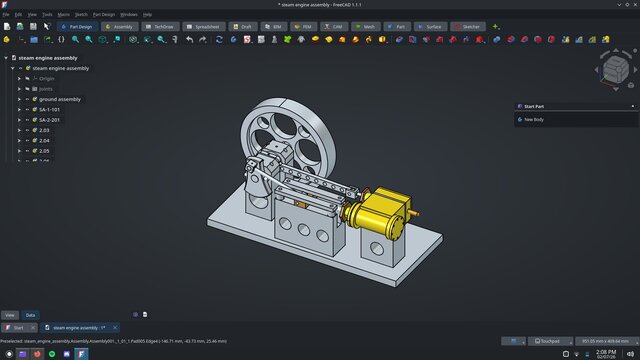
Task: Expand the Joints tree node
Action: (x=19, y=89)
